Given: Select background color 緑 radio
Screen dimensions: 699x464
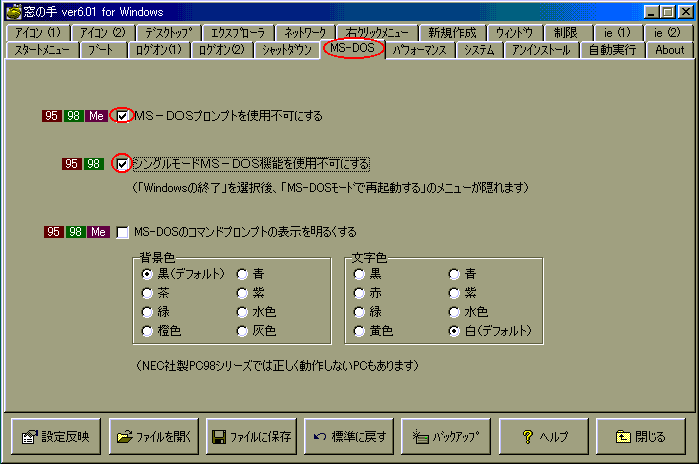Looking at the screenshot, I should tap(147, 312).
